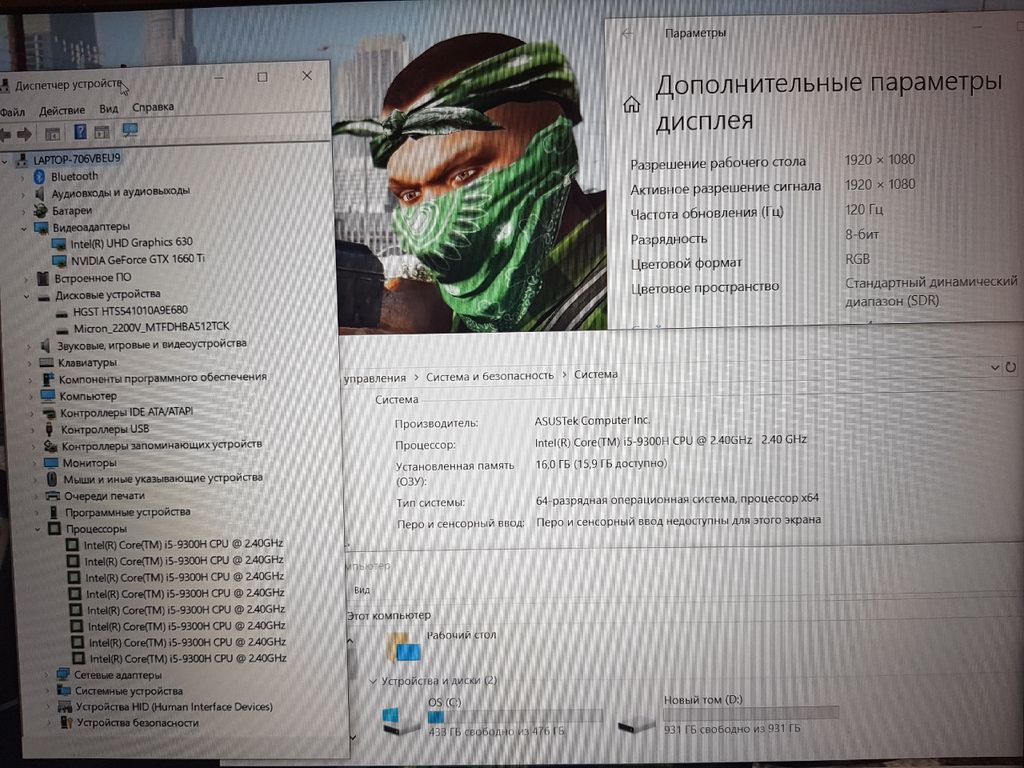The width and height of the screenshot is (1024, 768).
Task: Expand the Контроллеры IDE ATA/ATAPI category
Action: click(x=31, y=413)
